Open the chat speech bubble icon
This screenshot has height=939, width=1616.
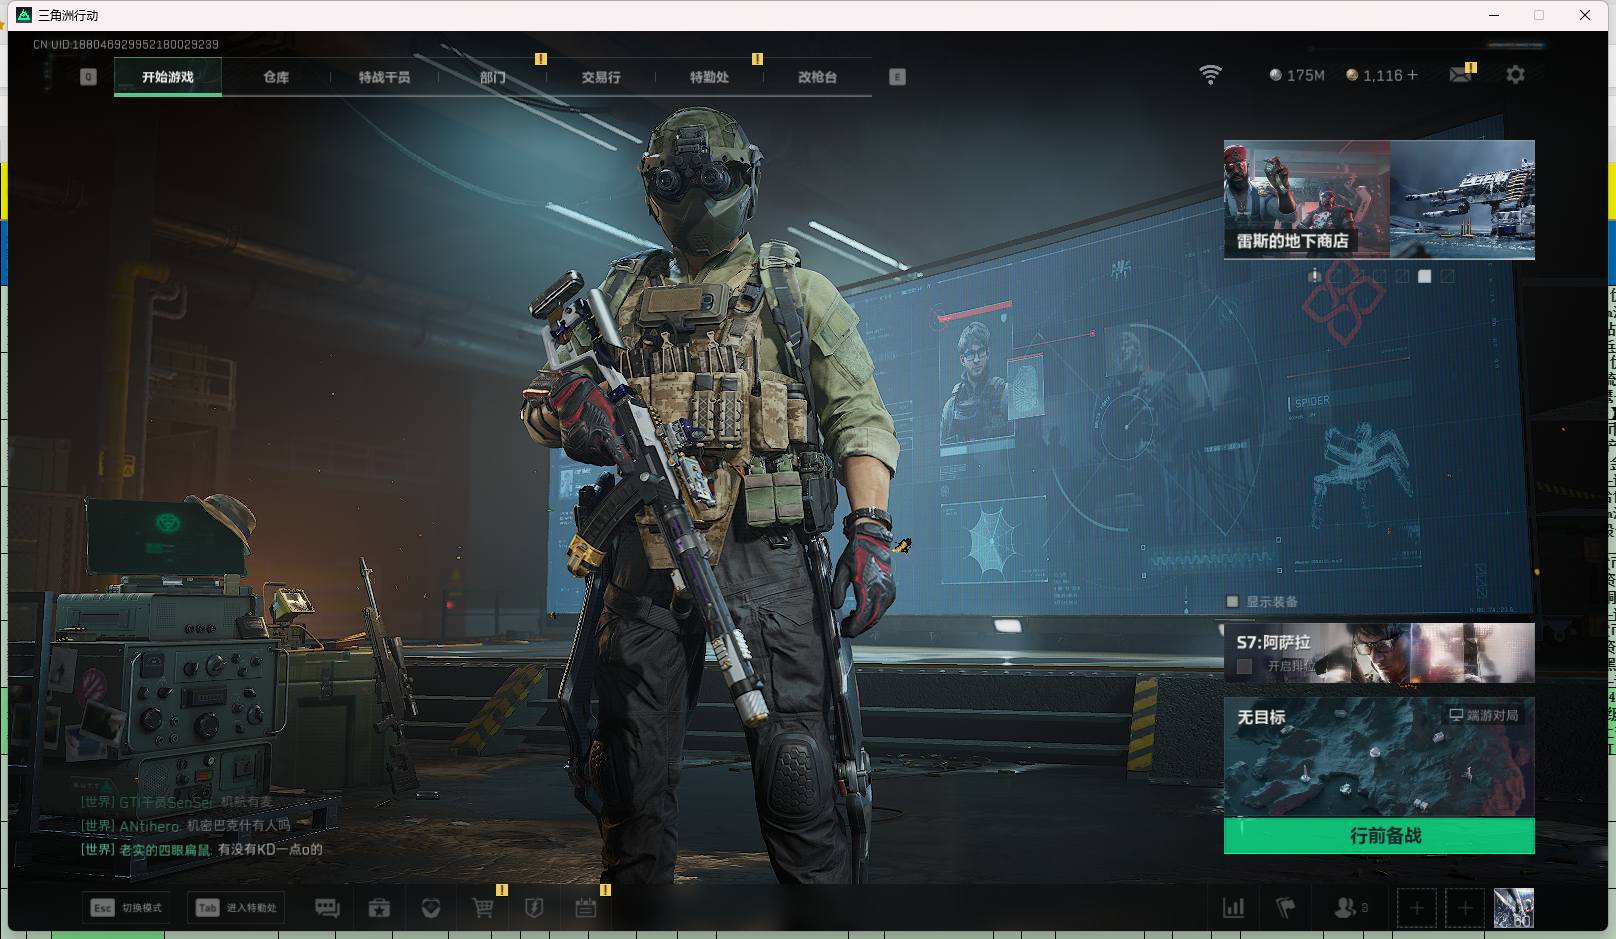[327, 908]
